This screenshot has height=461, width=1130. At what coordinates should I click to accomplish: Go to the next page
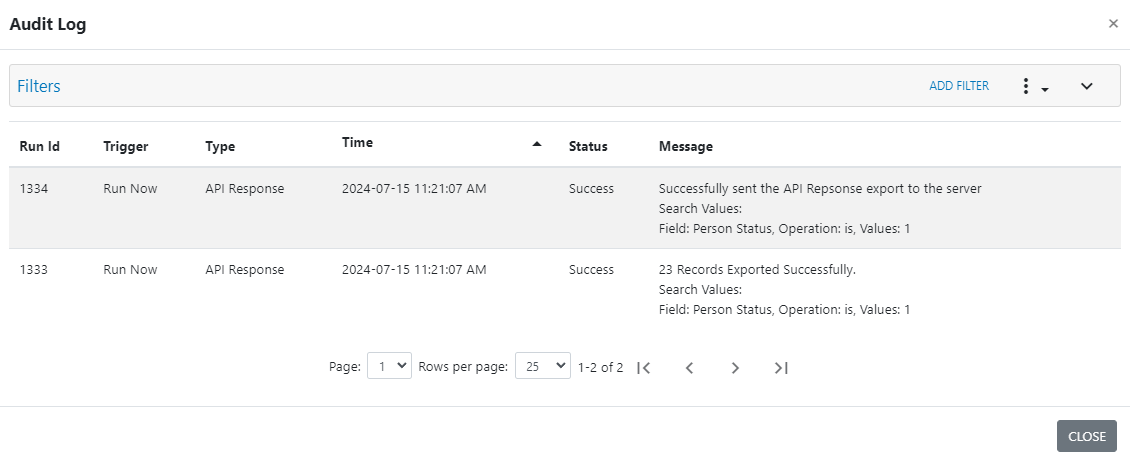point(735,368)
